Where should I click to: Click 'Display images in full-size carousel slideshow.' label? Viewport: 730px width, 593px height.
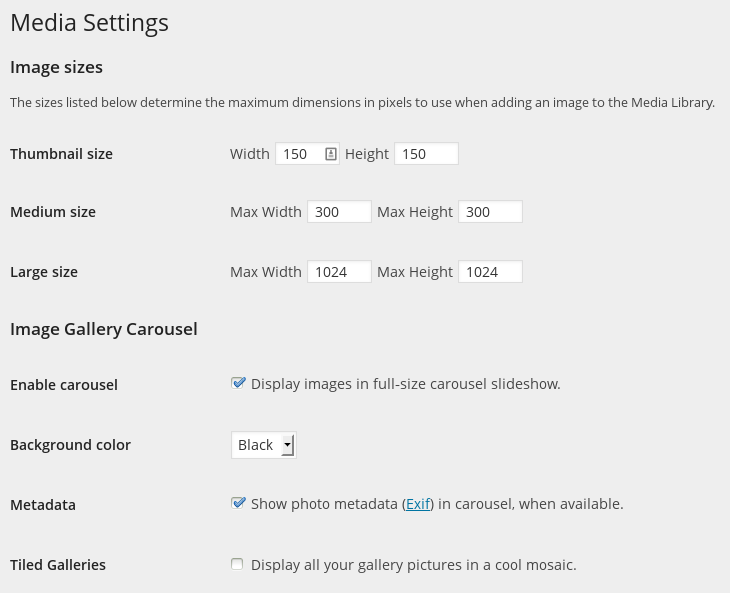click(406, 384)
